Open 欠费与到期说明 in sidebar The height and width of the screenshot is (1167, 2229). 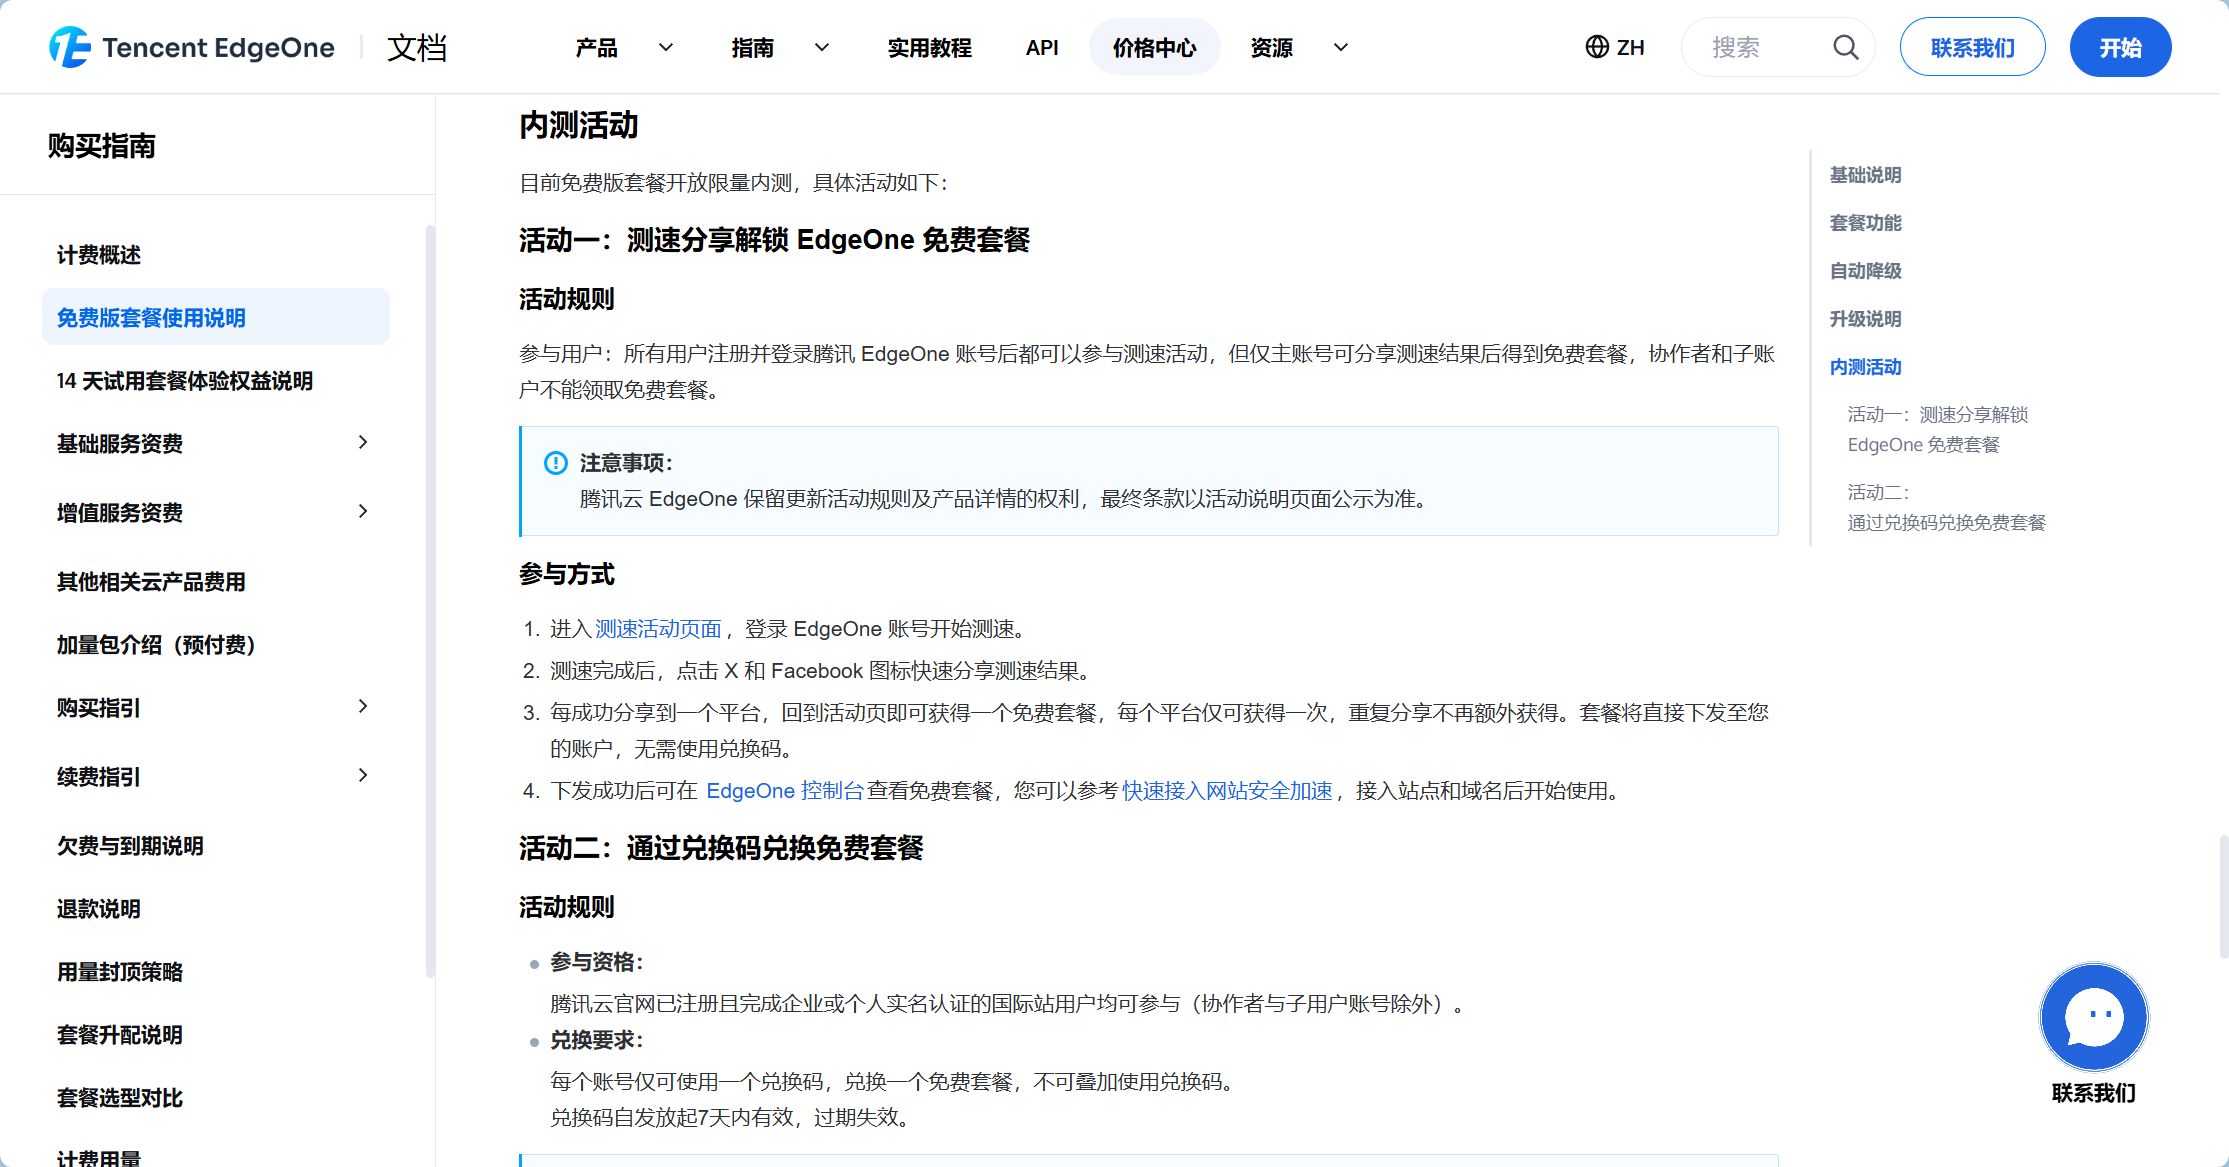130,846
